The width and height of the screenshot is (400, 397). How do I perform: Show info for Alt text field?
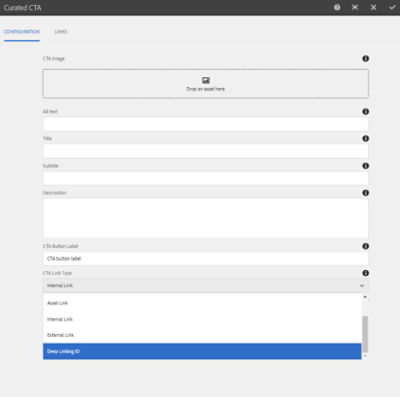(366, 112)
